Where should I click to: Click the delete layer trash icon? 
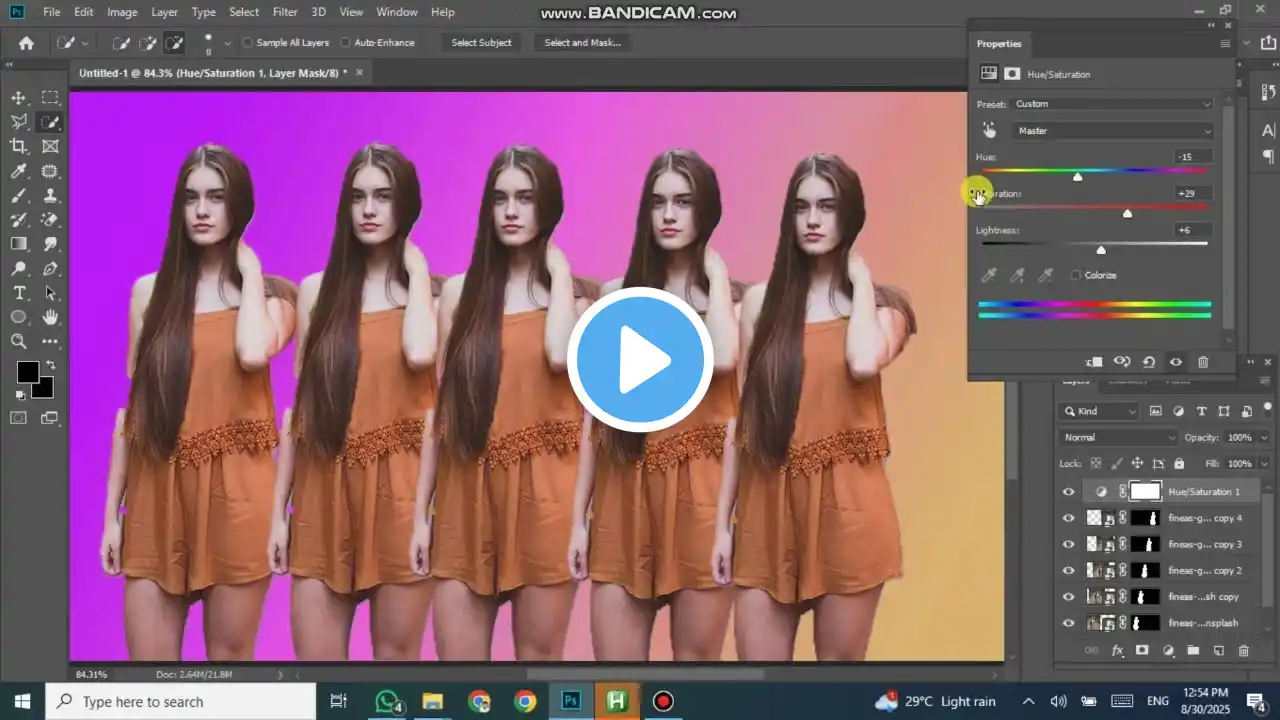pyautogui.click(x=1244, y=651)
